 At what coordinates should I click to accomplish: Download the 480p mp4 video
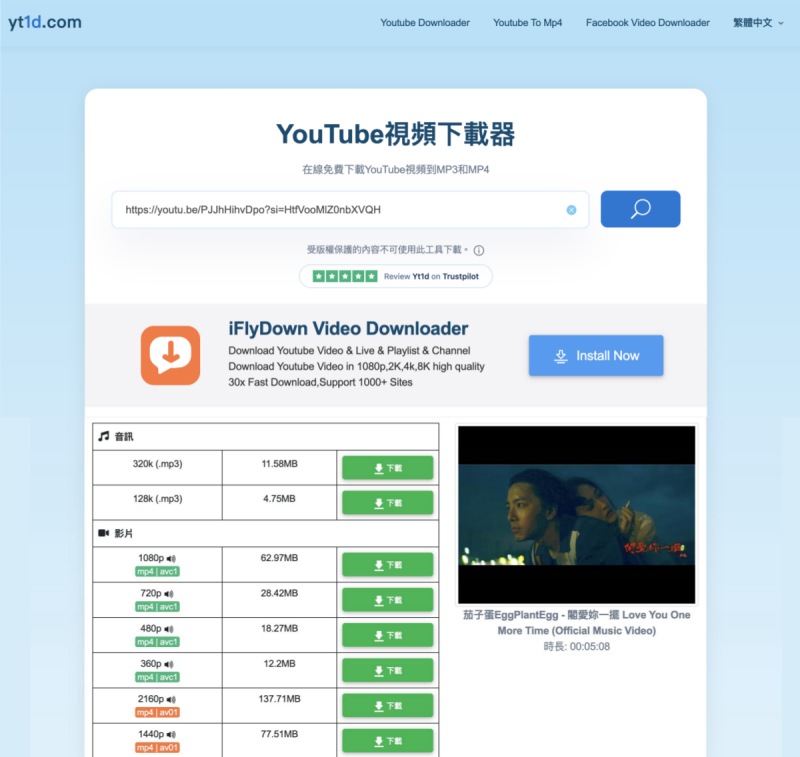click(x=387, y=635)
